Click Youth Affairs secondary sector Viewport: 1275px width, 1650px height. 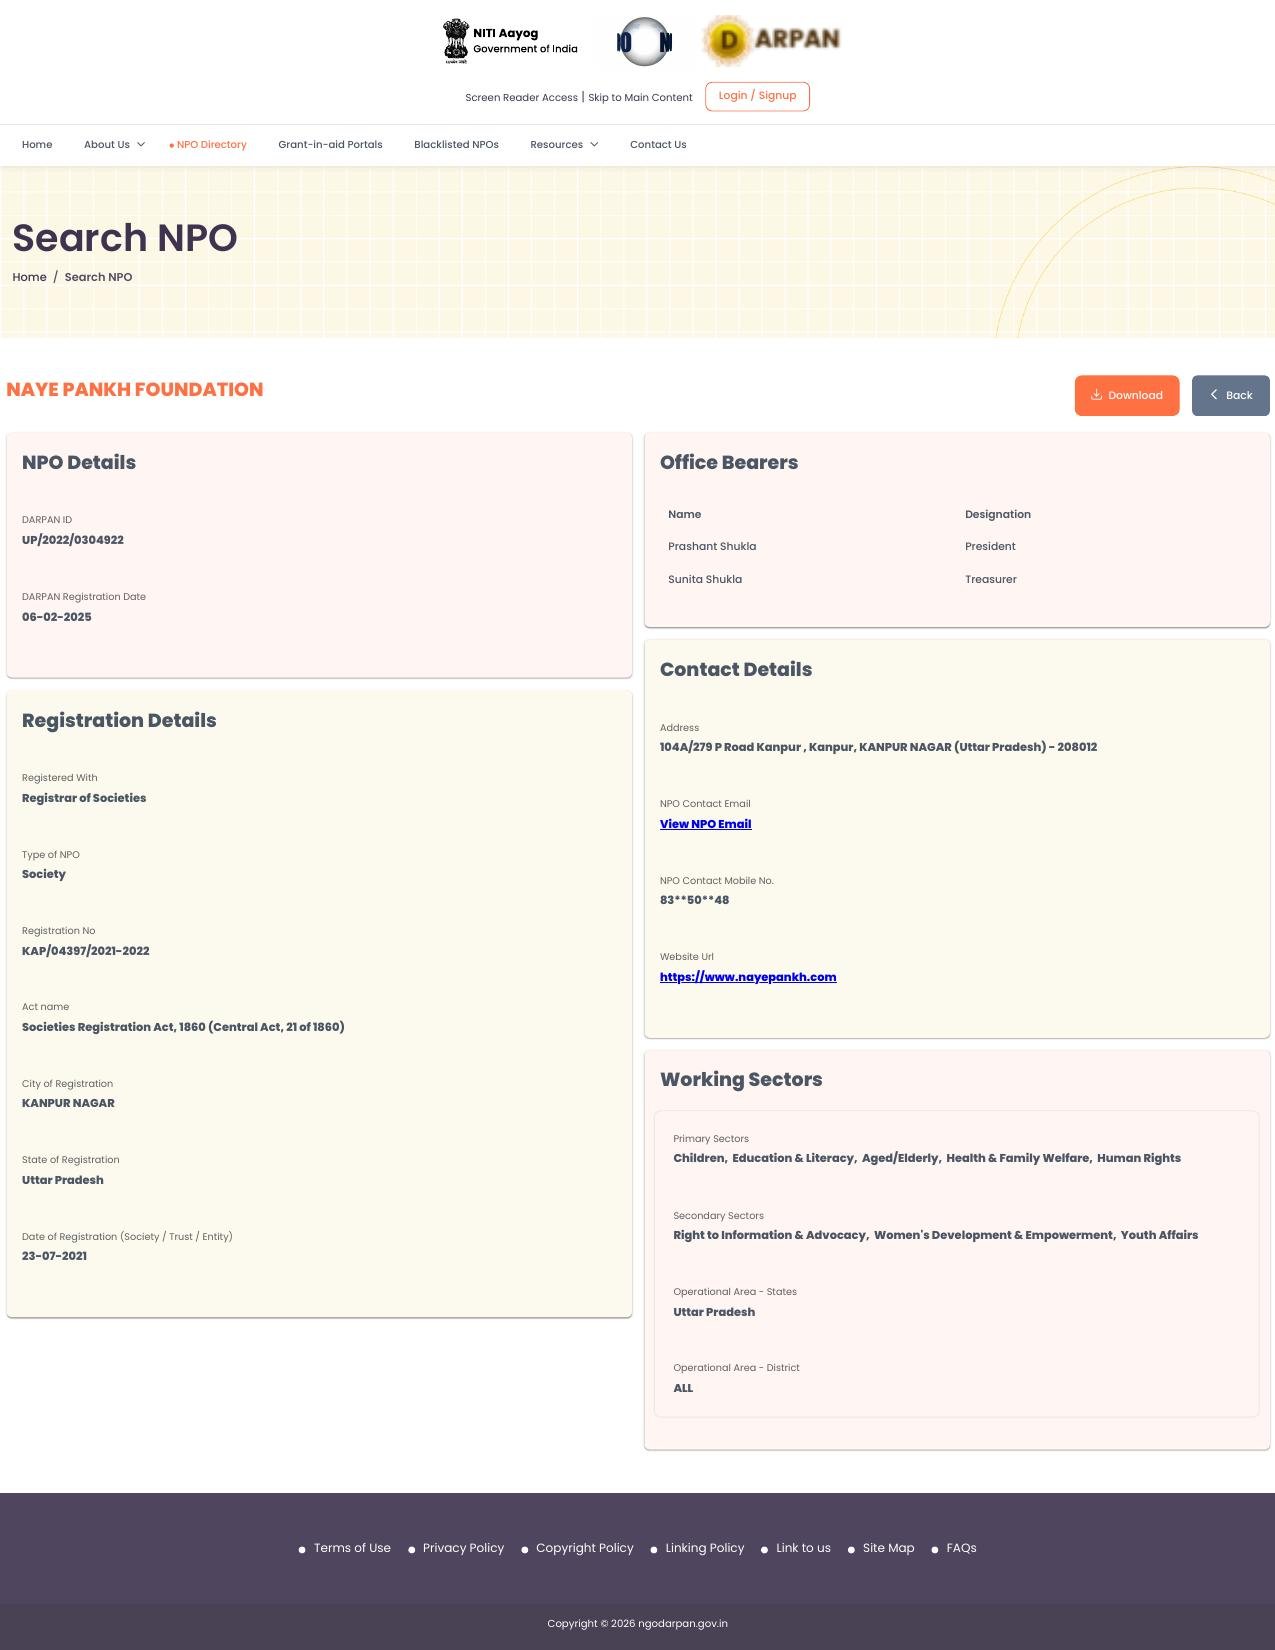[x=1159, y=1235]
